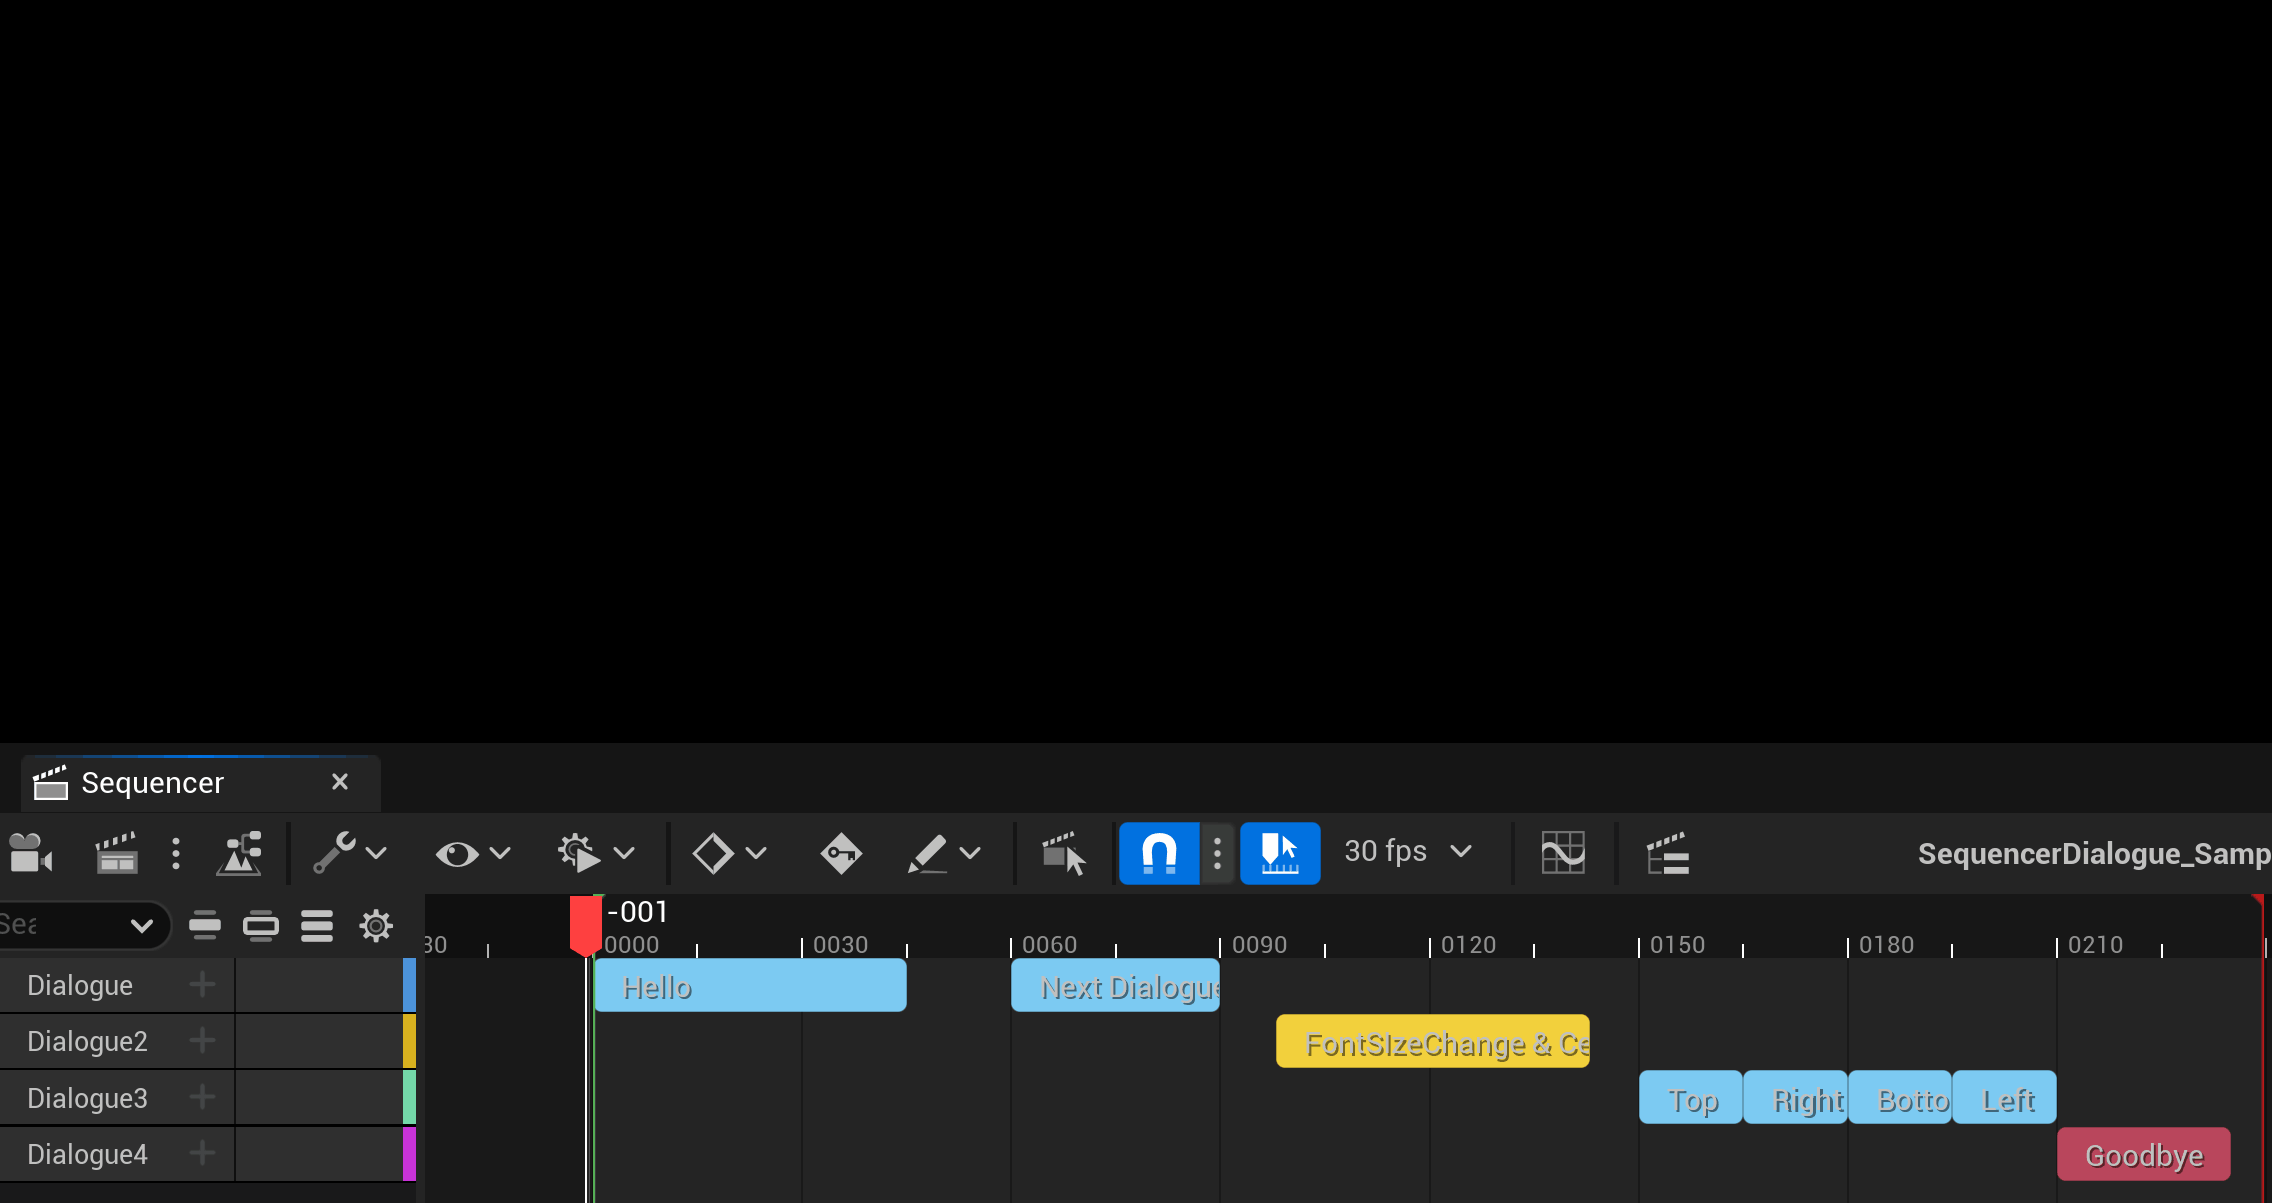Add a section with the Dialogue track plus button
This screenshot has height=1203, width=2272.
[200, 984]
